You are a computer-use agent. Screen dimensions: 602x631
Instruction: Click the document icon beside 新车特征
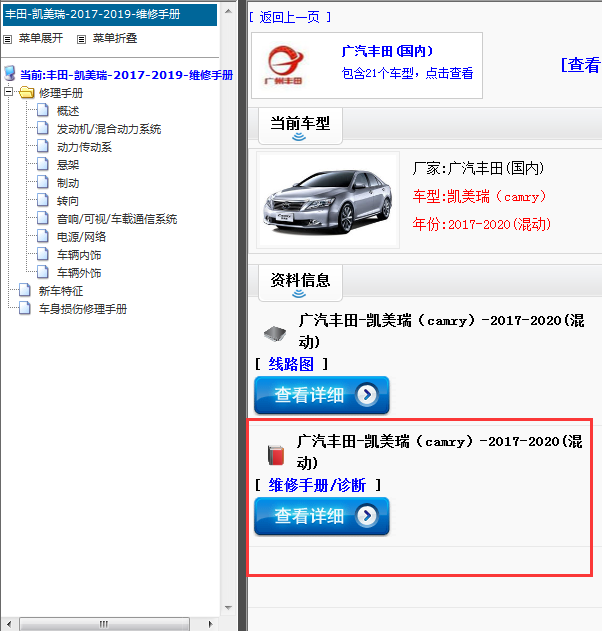click(25, 290)
